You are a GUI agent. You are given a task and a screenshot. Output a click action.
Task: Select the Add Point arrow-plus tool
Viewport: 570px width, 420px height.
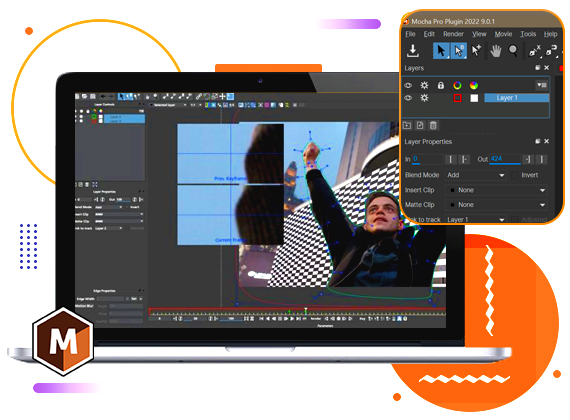point(476,51)
